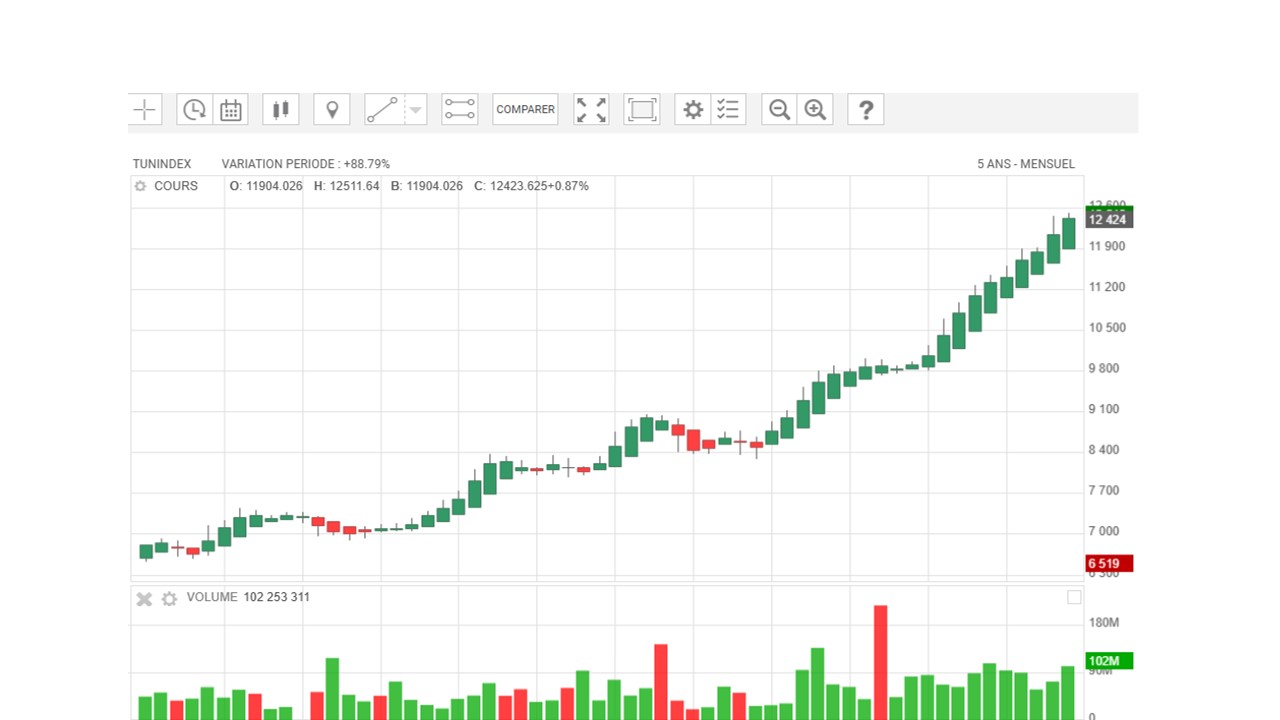Open the chart settings gear in the toolbar
Image resolution: width=1280 pixels, height=720 pixels.
(x=693, y=110)
